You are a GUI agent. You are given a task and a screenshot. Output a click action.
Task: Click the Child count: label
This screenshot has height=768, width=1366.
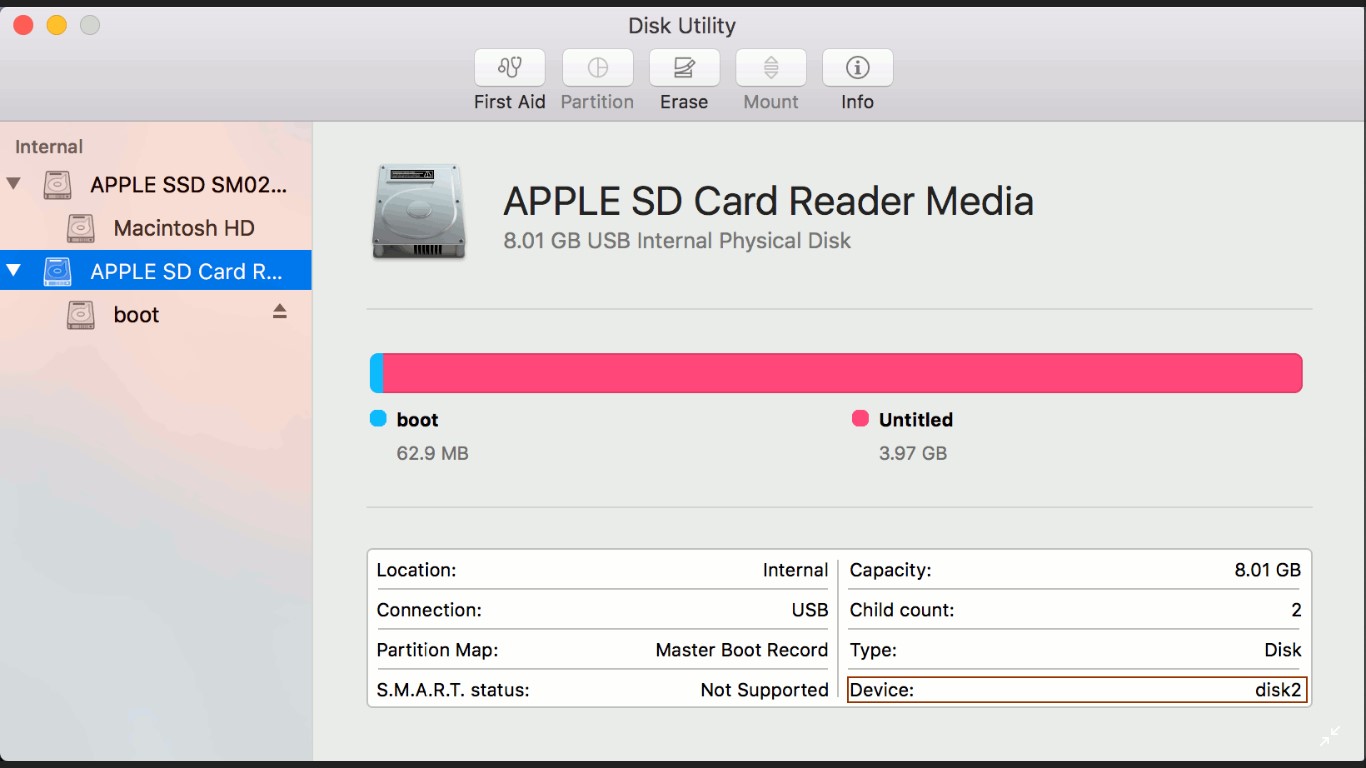tap(902, 610)
